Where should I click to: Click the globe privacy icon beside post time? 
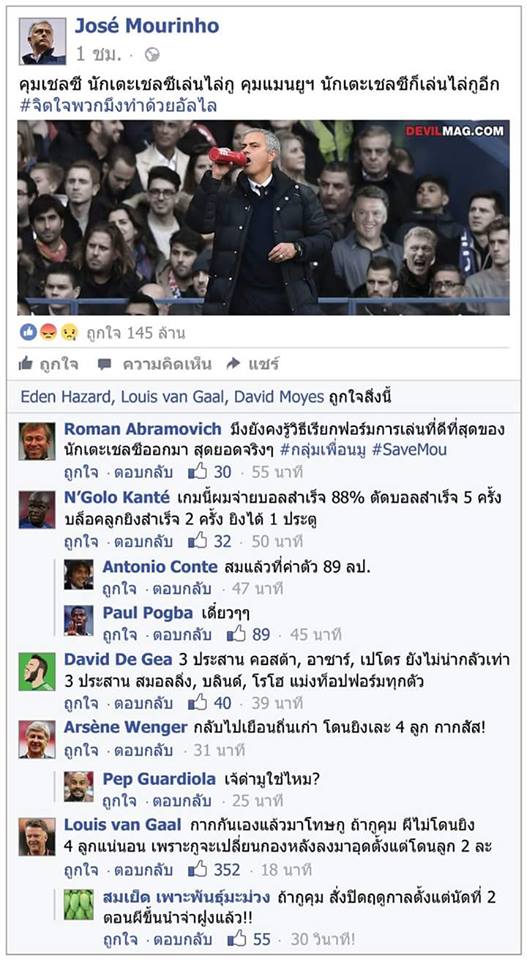click(x=152, y=54)
